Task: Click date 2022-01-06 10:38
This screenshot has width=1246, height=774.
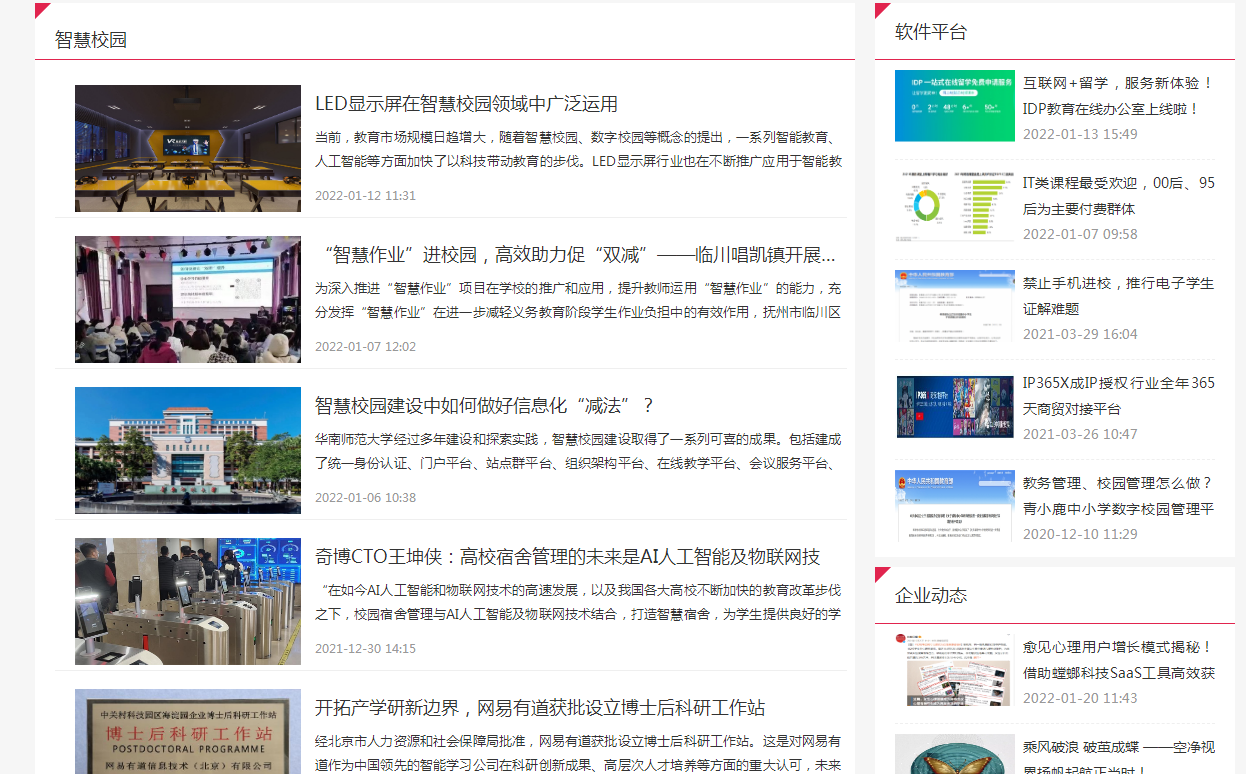Action: [x=365, y=498]
